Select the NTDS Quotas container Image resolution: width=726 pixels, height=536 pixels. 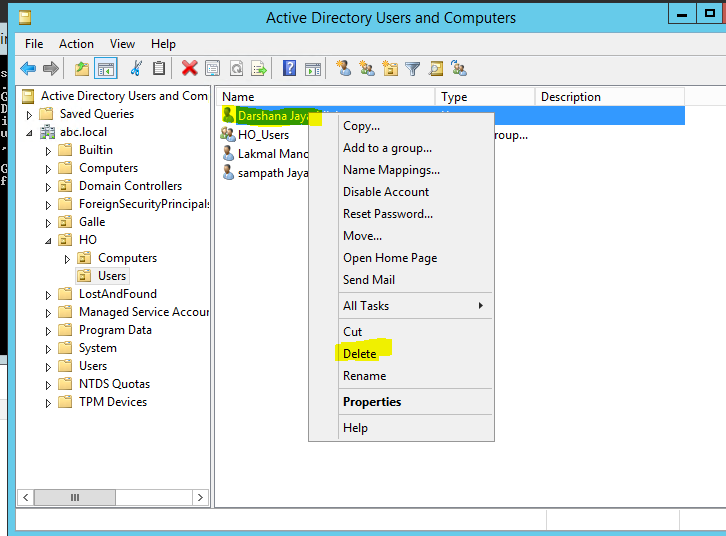pyautogui.click(x=114, y=384)
